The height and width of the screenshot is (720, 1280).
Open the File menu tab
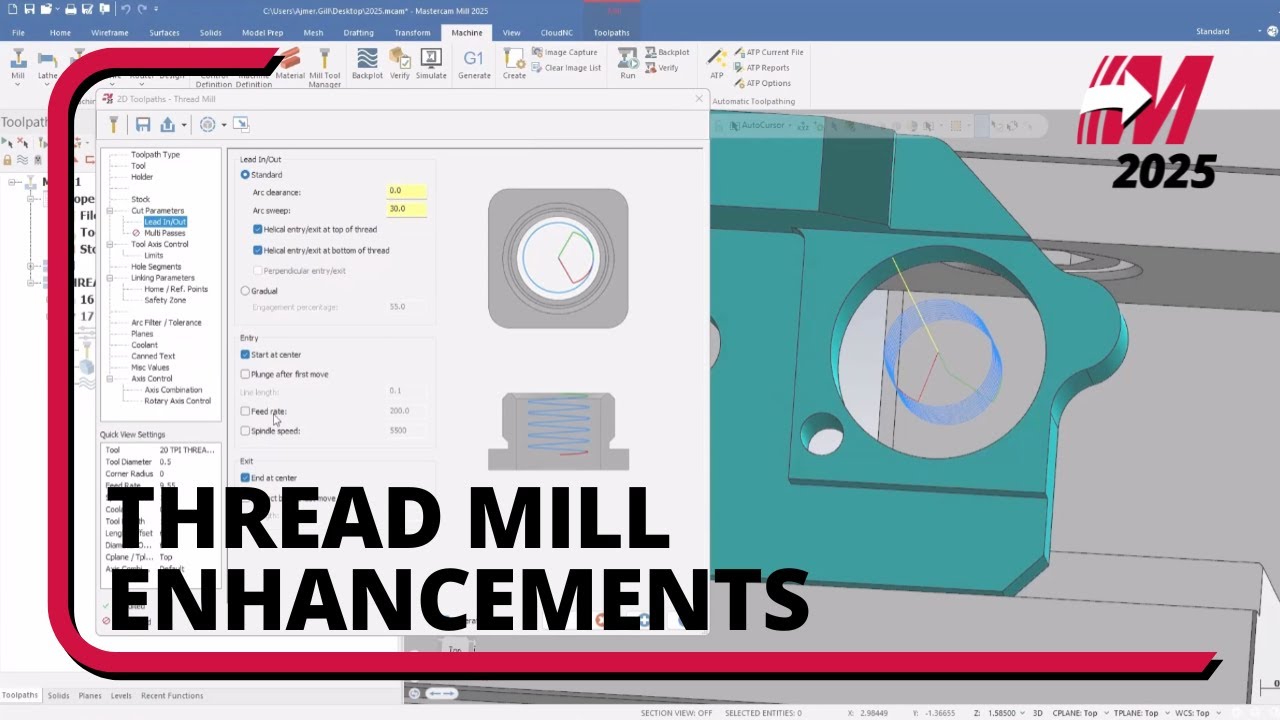click(18, 32)
